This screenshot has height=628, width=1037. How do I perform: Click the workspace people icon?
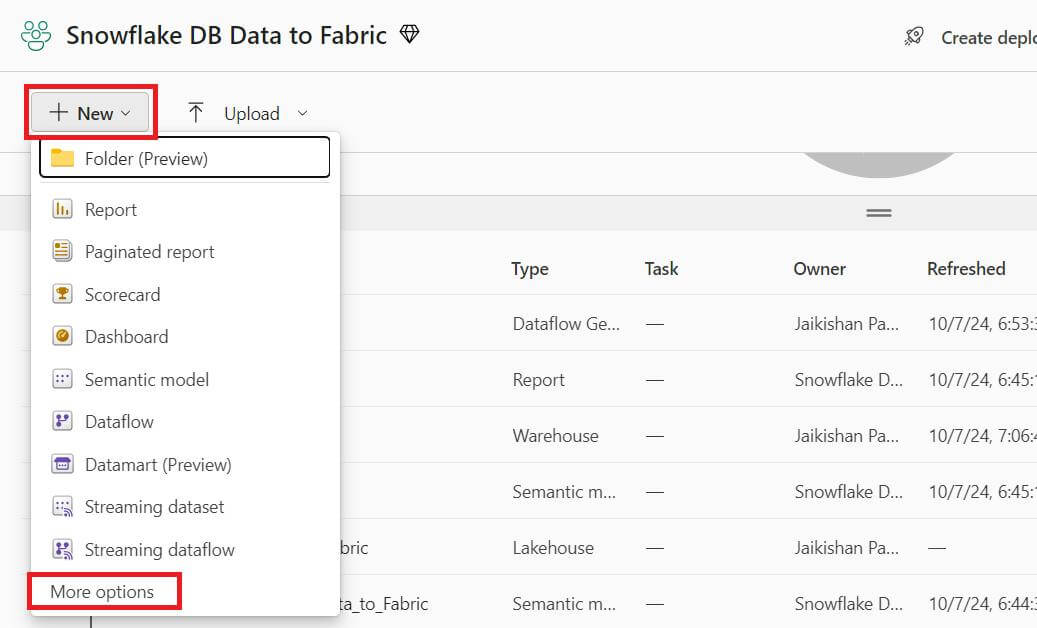(36, 36)
